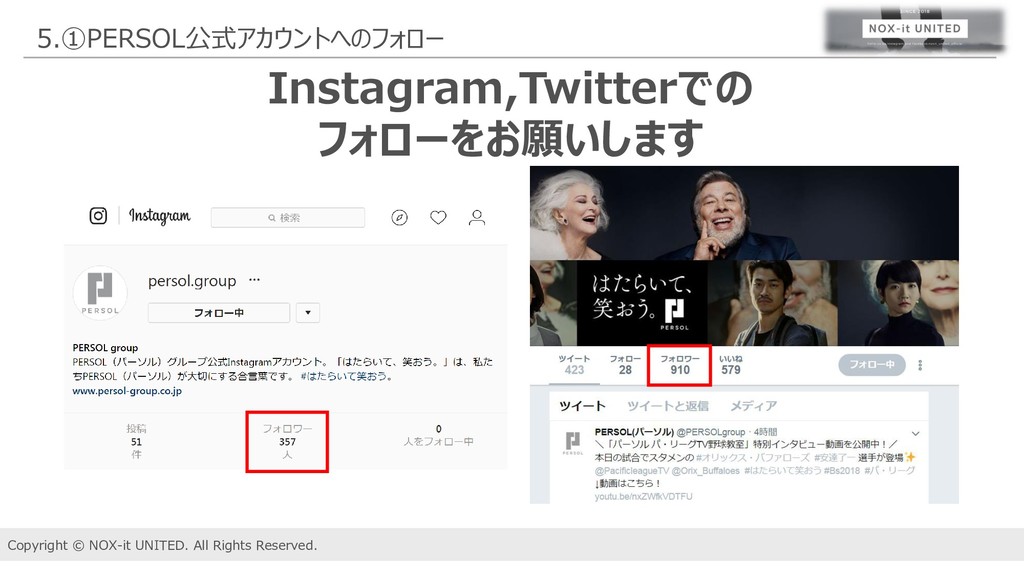Select the ツイート tab
1024x576 pixels.
point(582,406)
